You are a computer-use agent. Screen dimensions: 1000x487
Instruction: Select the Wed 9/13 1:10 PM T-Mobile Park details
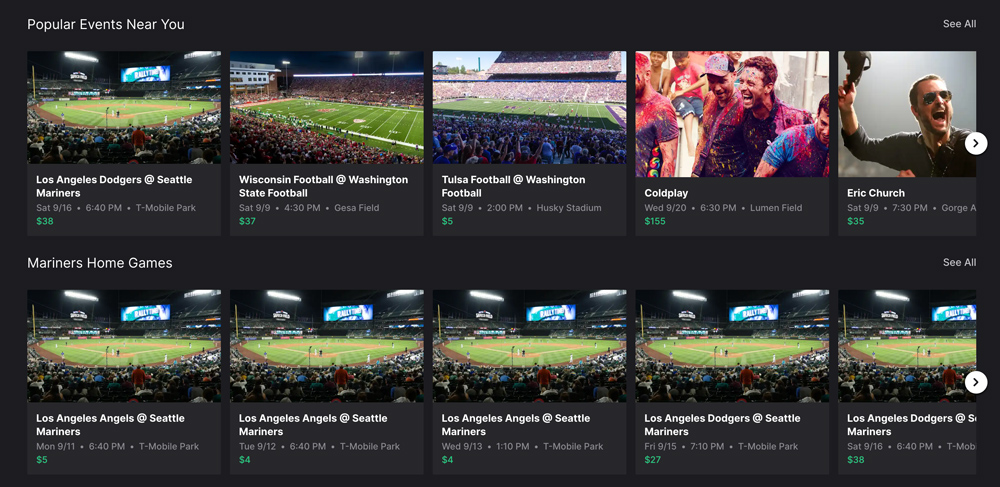tap(522, 446)
